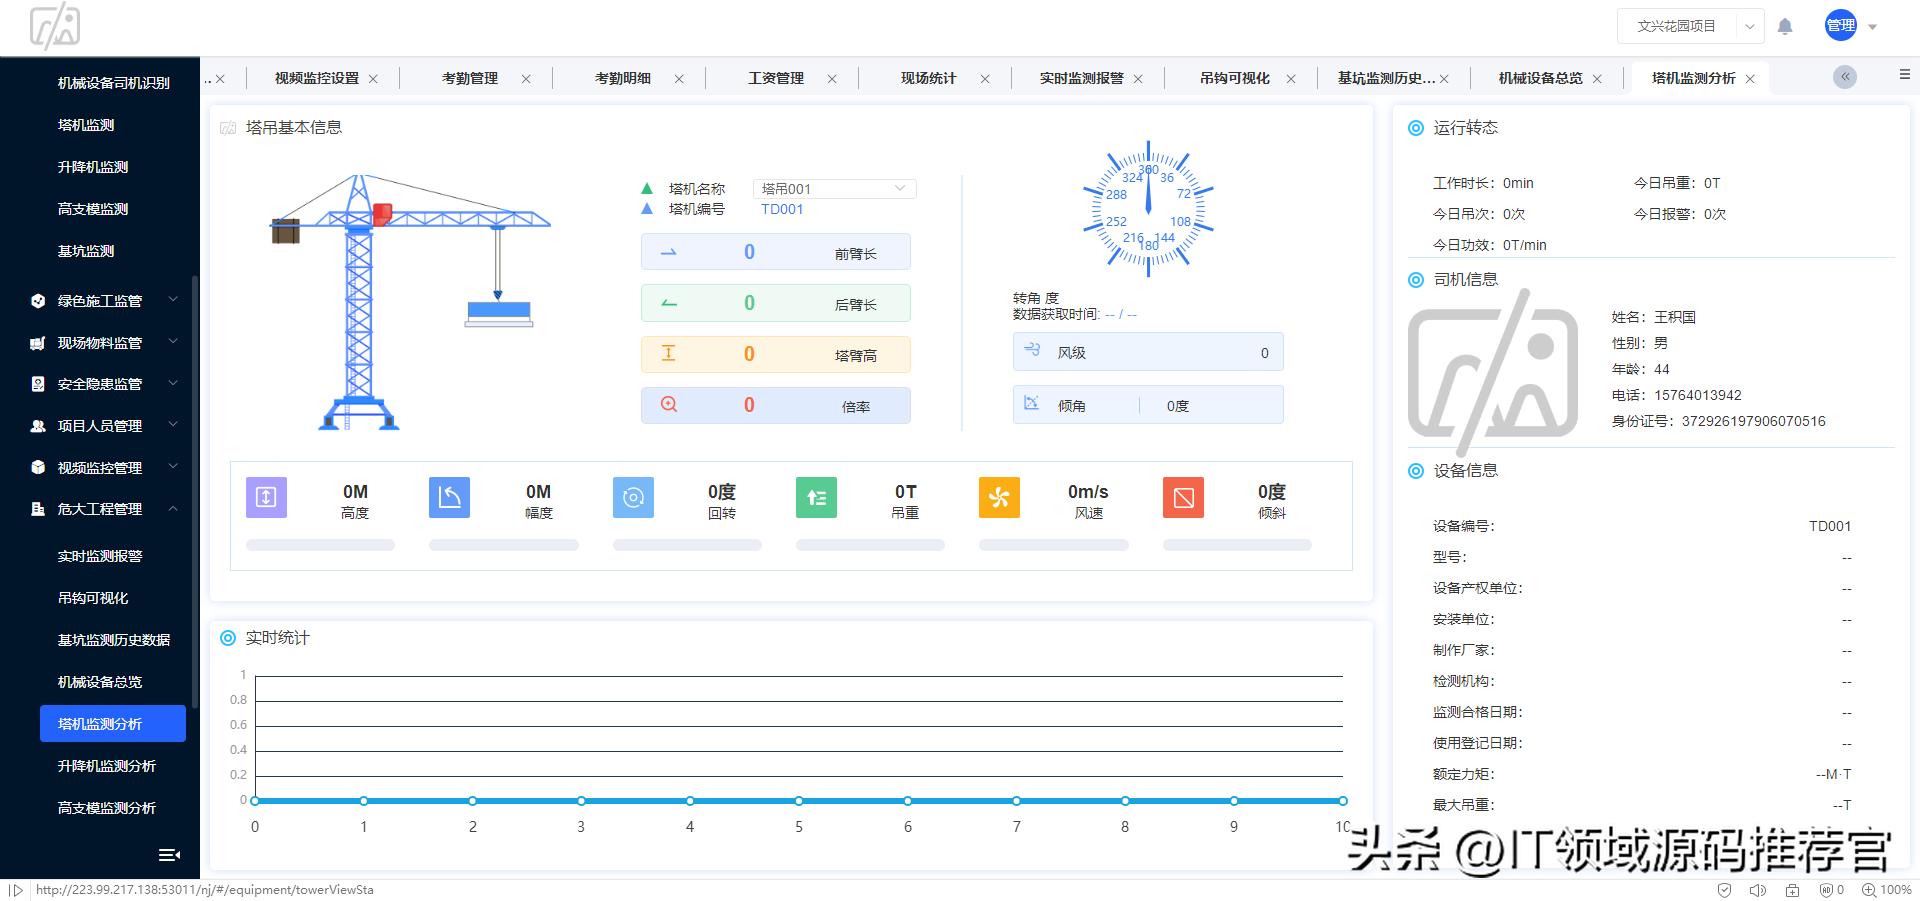
Task: Click the purple 高度 height icon
Action: [x=266, y=497]
